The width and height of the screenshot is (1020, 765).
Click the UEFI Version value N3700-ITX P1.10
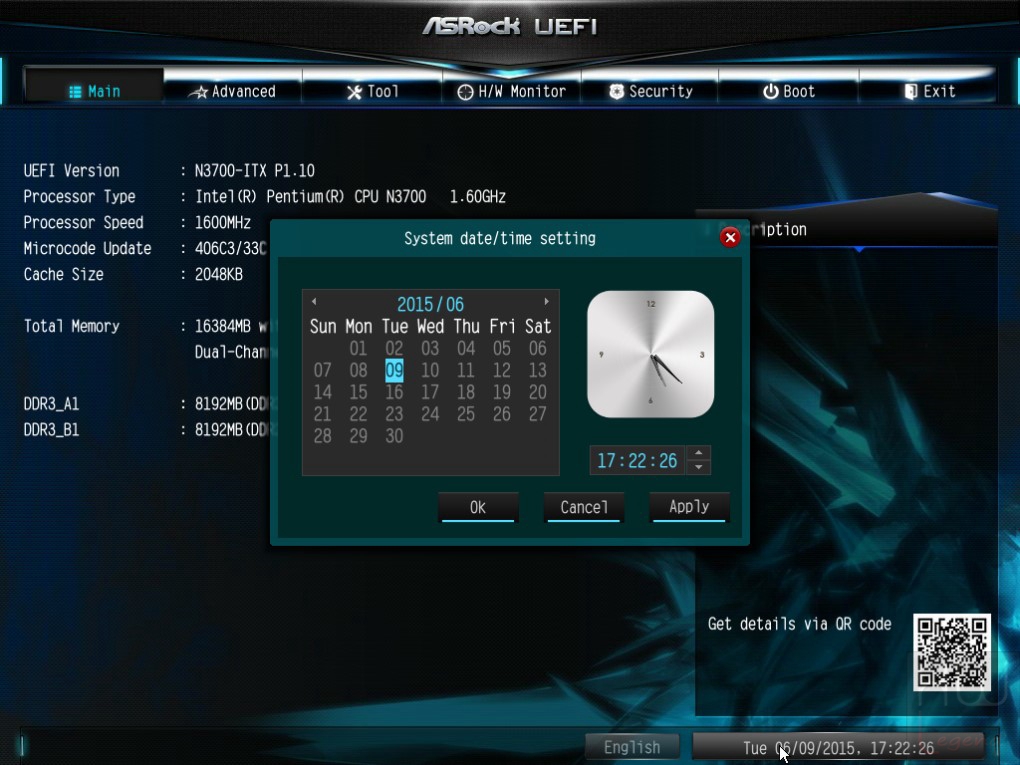click(255, 171)
